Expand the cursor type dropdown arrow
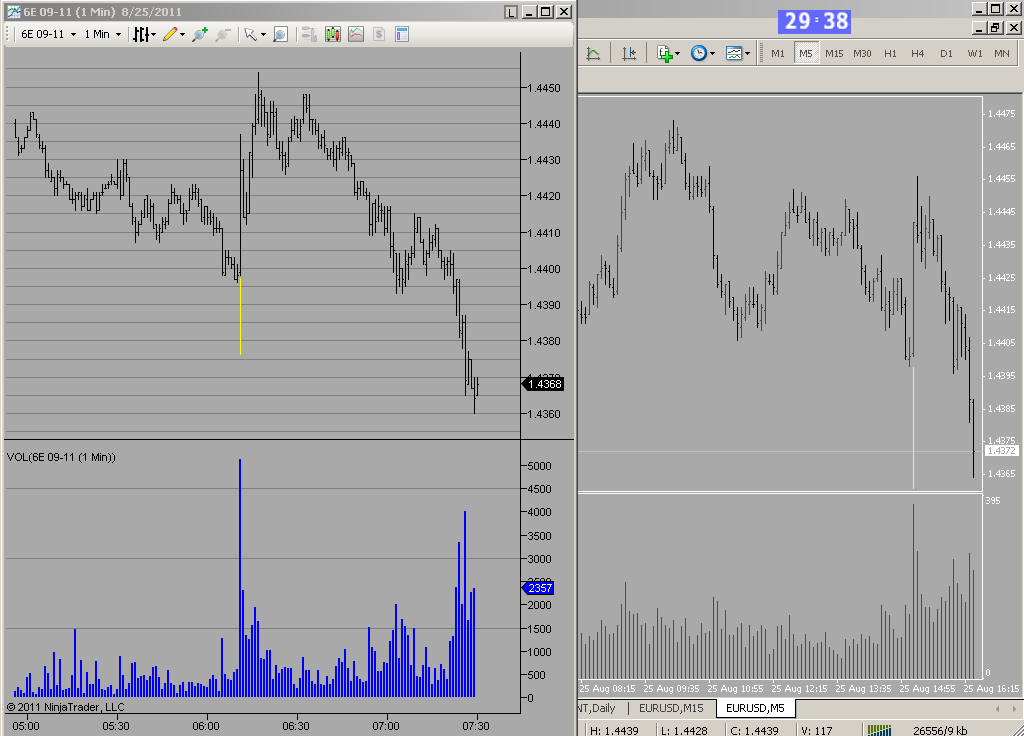Screen dimensions: 1024x736 tap(263, 35)
